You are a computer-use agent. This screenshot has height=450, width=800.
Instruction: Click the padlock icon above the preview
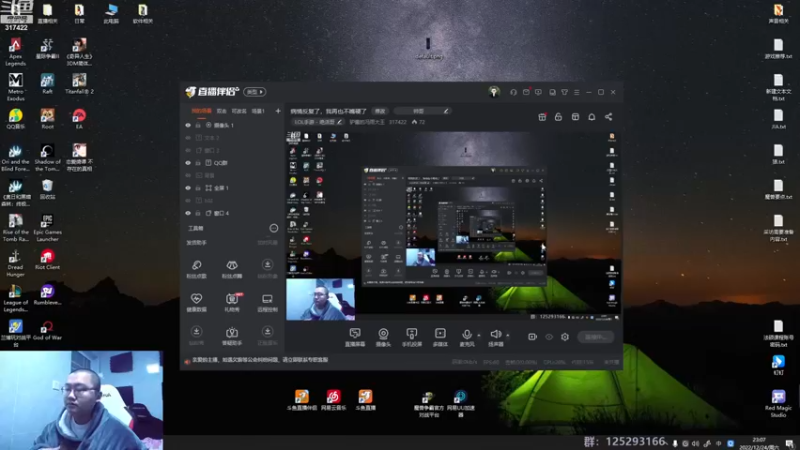[x=558, y=117]
